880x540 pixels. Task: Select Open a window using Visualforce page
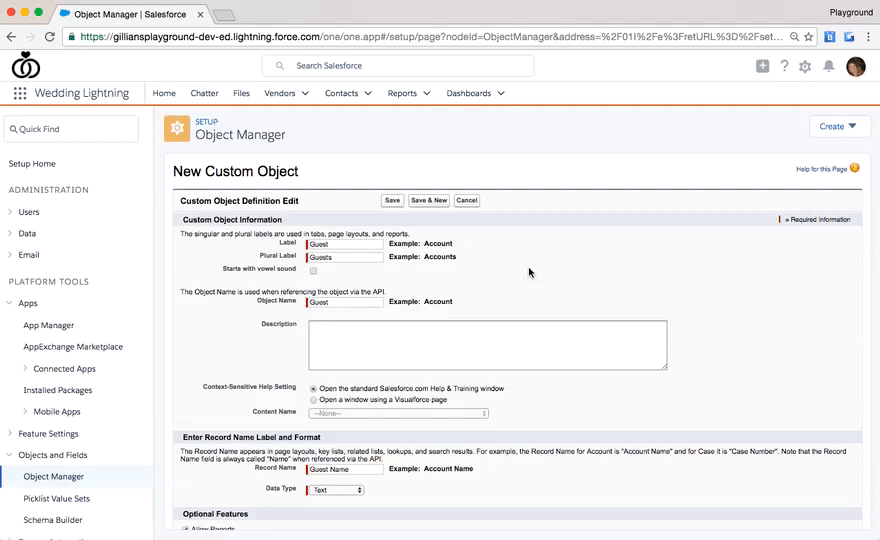pos(313,400)
